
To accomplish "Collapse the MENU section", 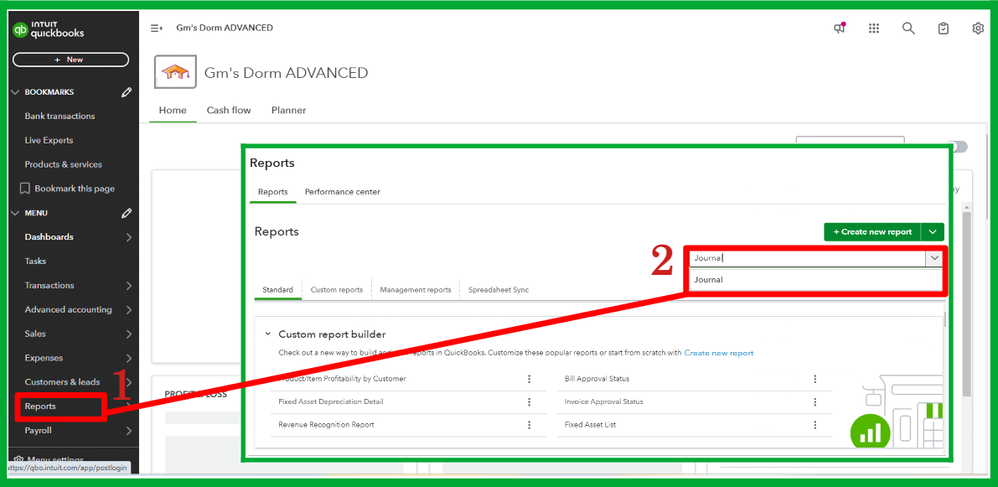I will click(x=16, y=213).
